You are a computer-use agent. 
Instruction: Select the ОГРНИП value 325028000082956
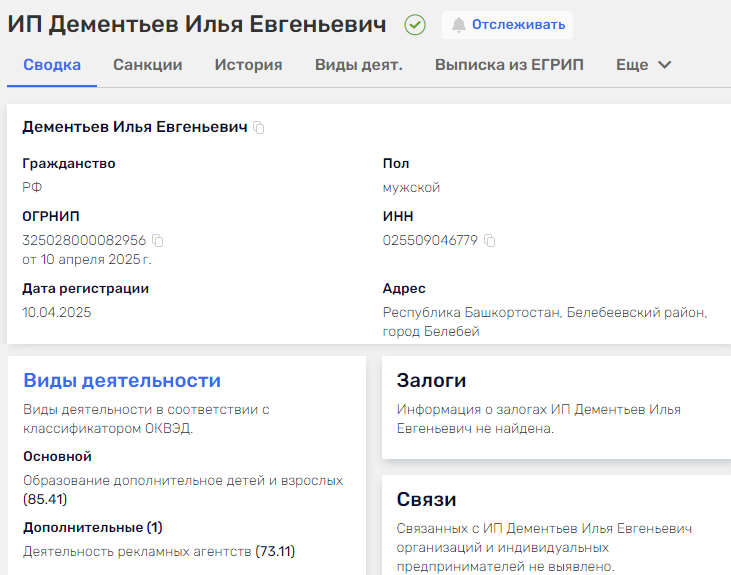point(84,240)
